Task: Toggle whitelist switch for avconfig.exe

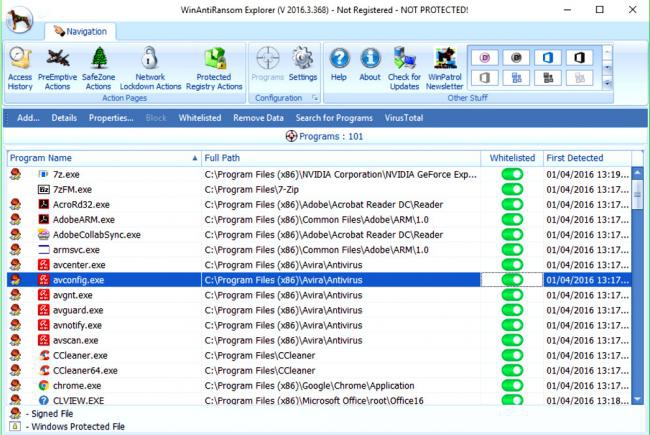Action: (512, 280)
